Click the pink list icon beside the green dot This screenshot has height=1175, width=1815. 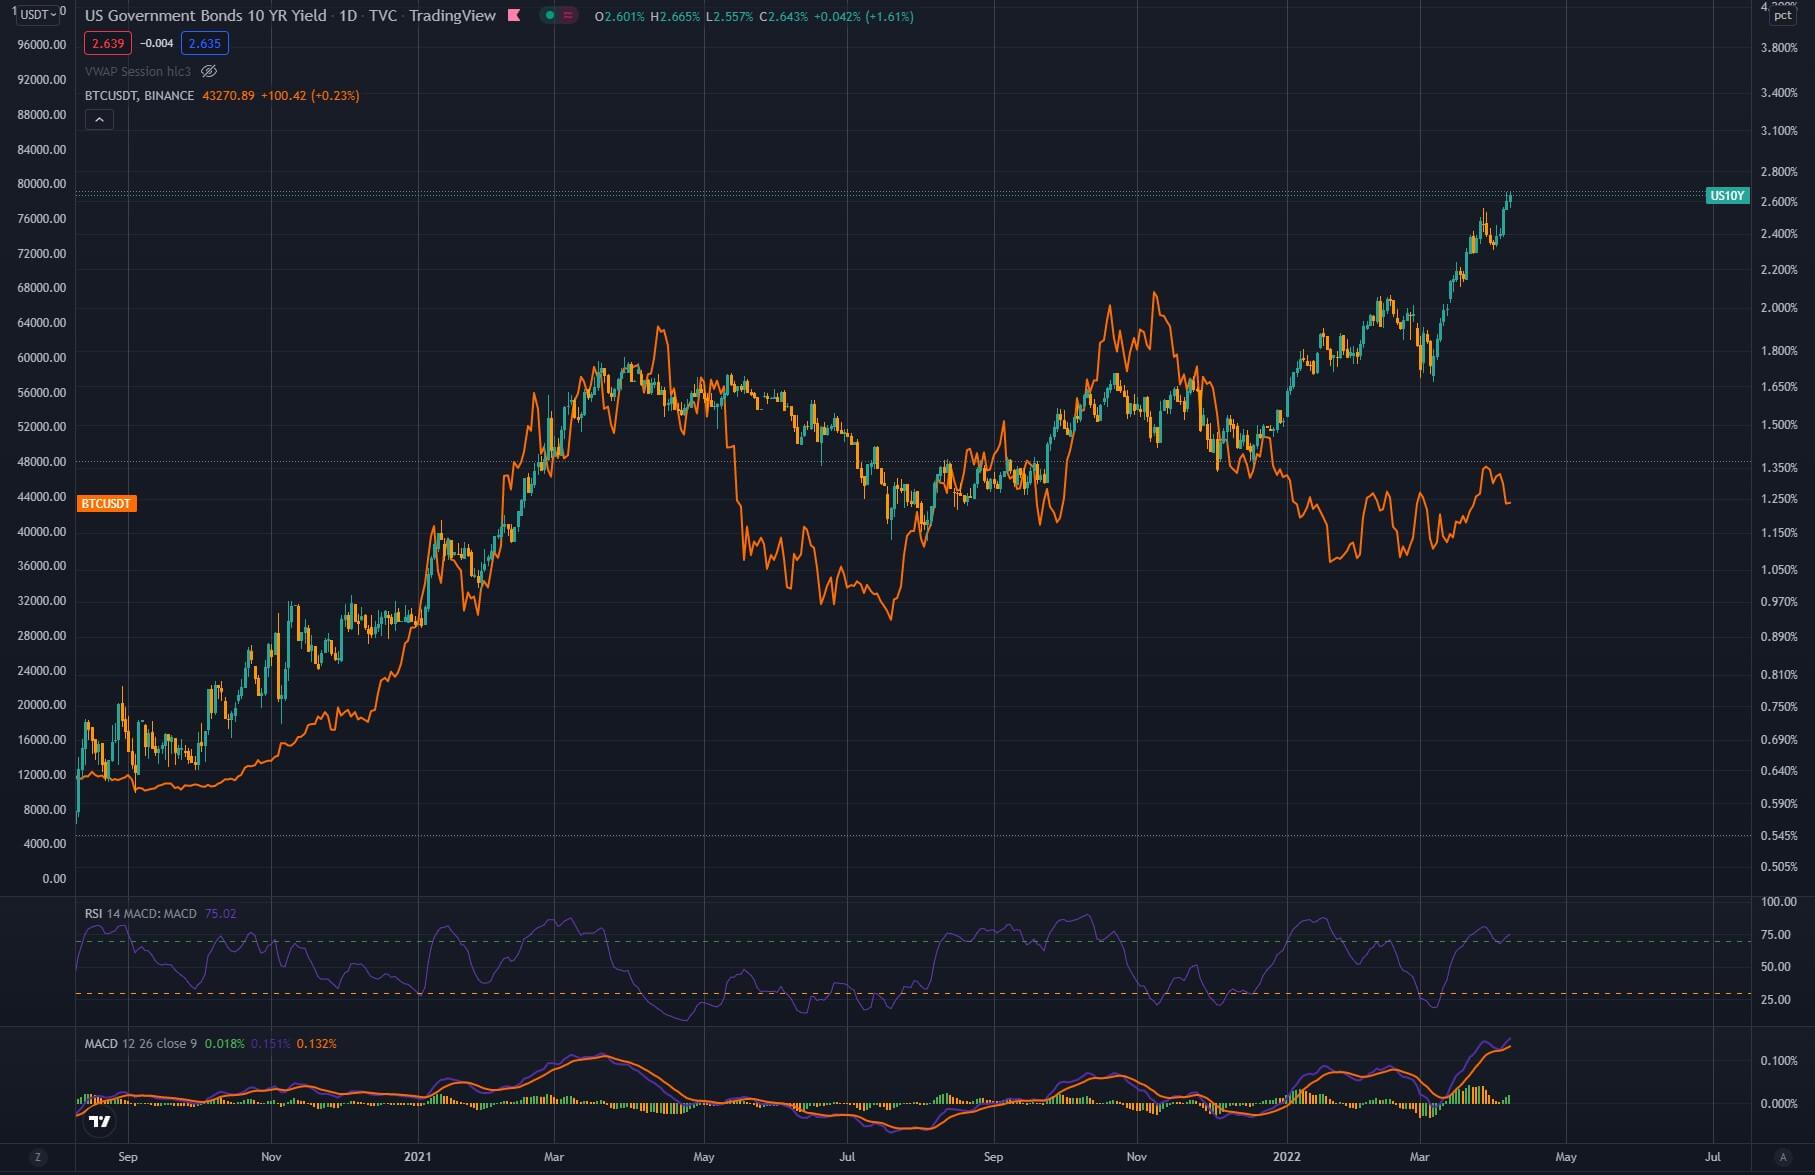pos(570,16)
